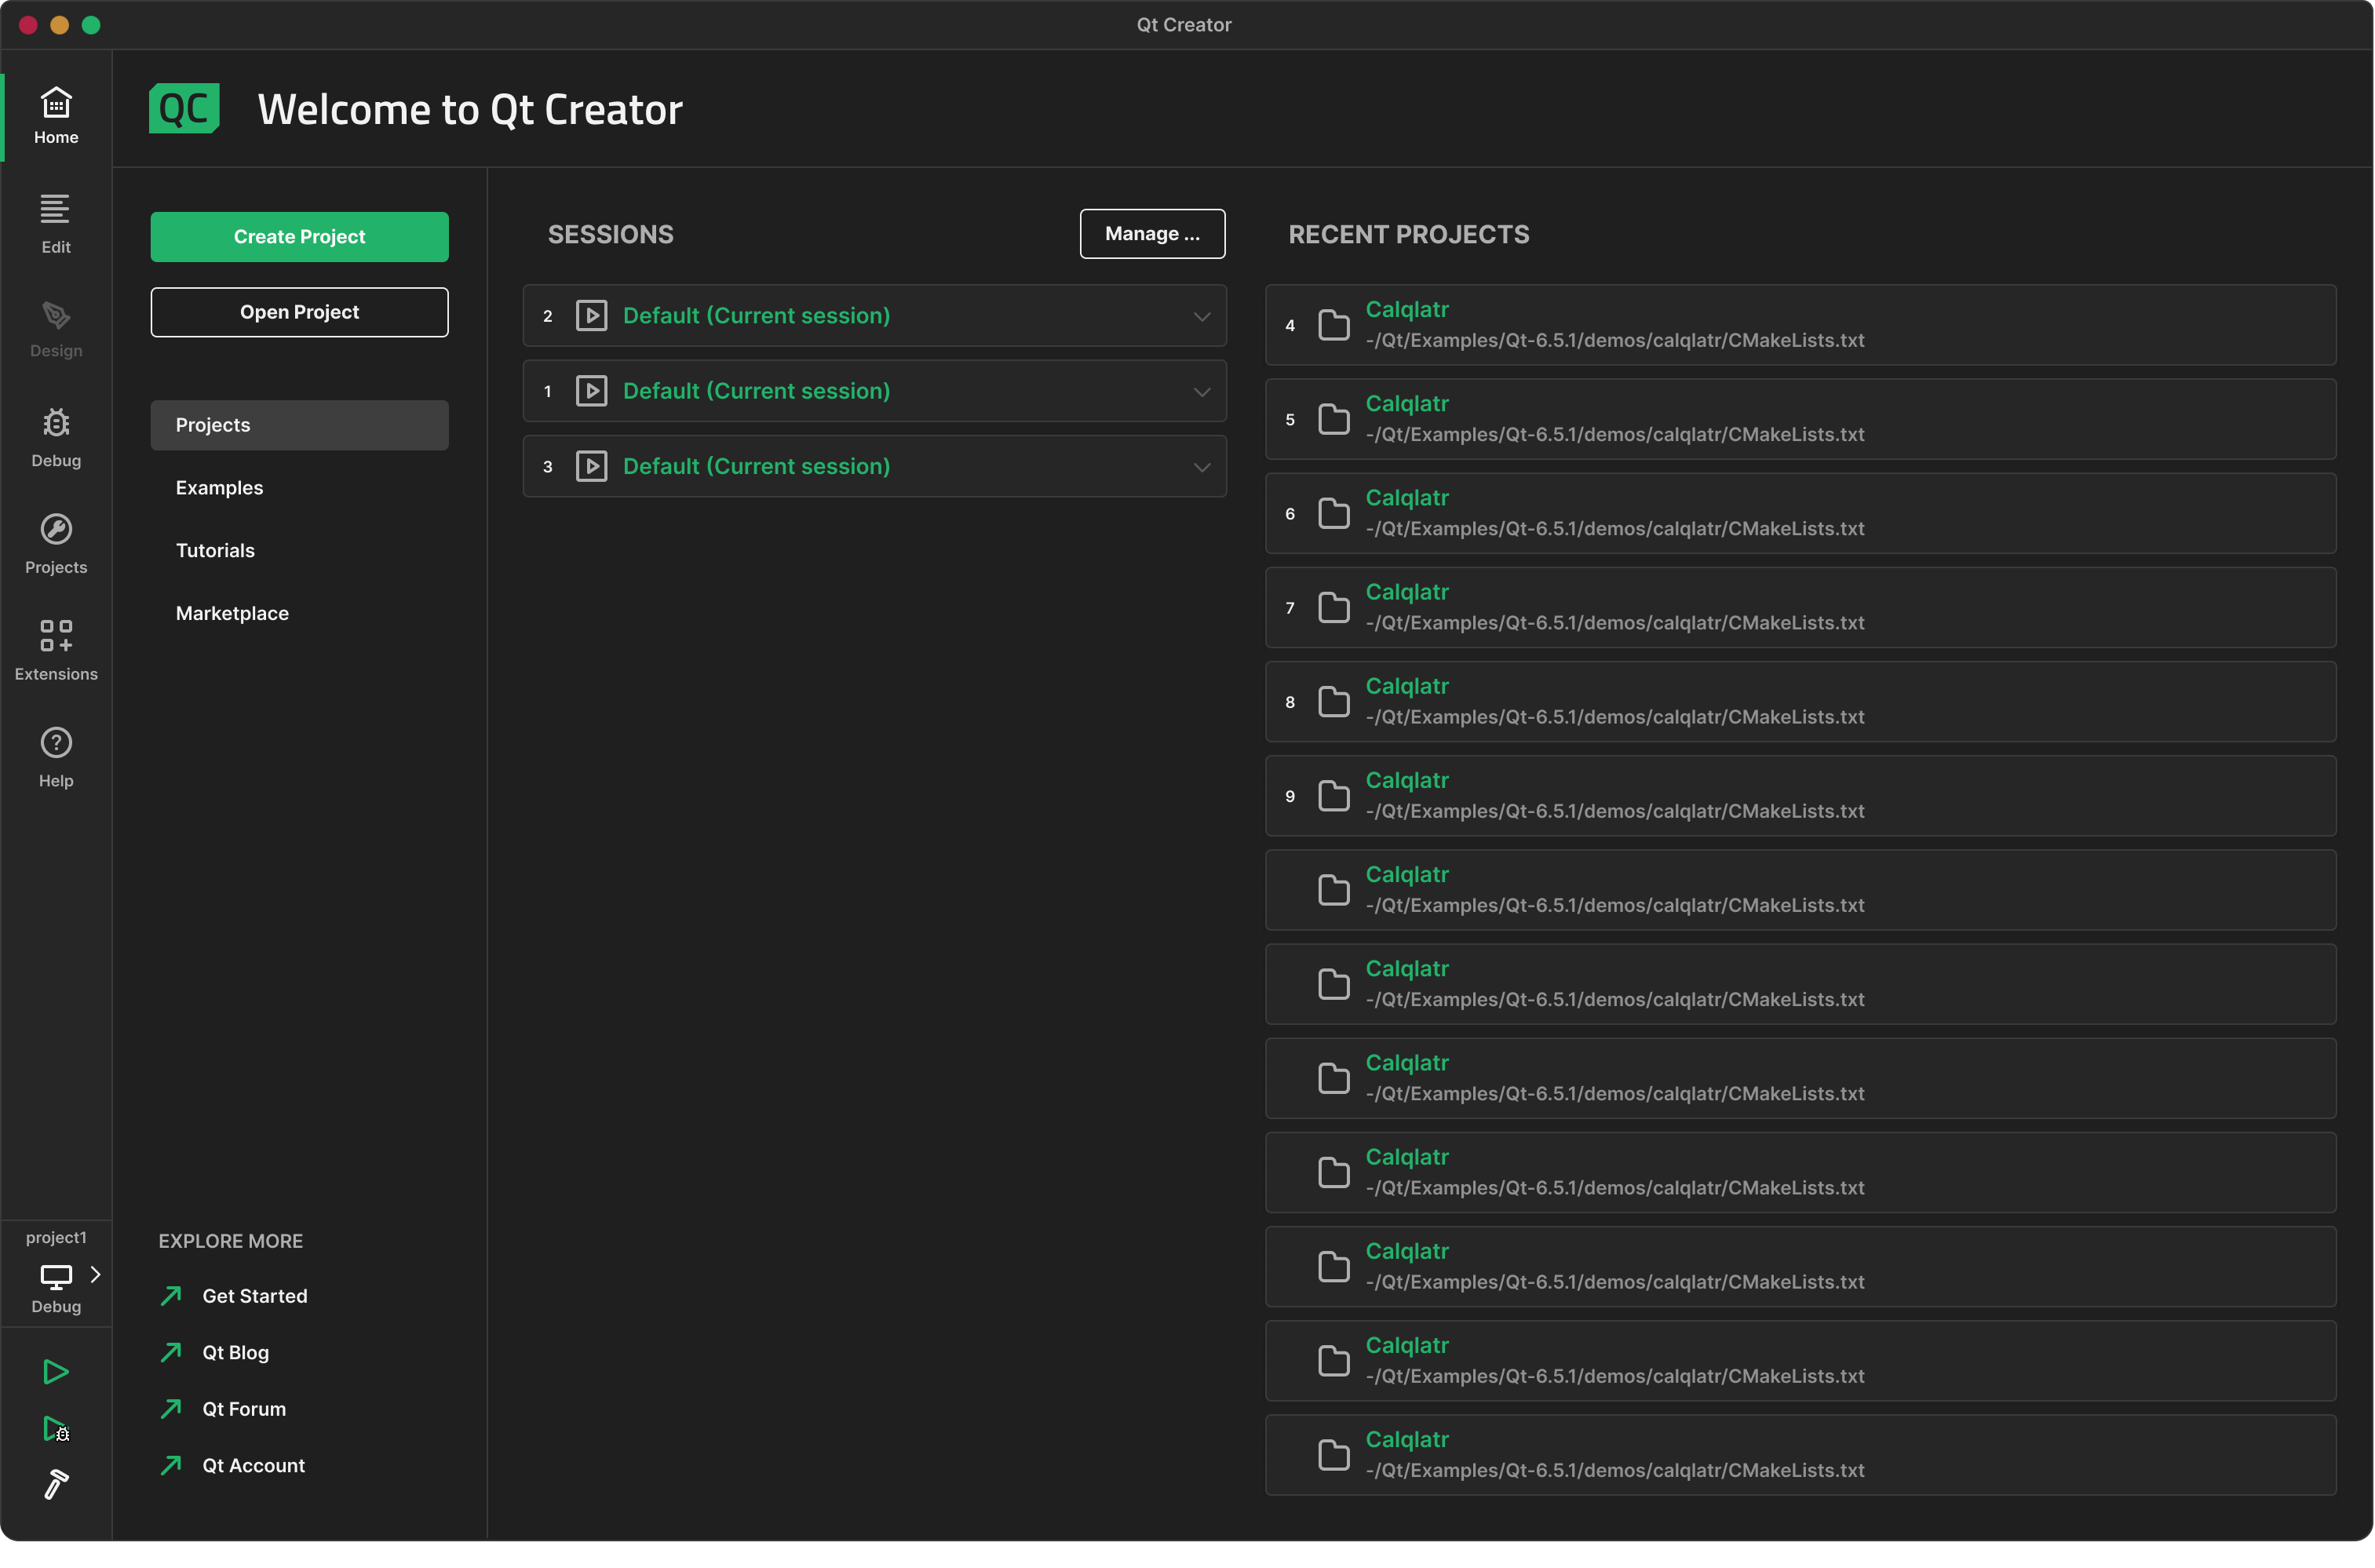Switch to Debug mode with bug icon

56,437
